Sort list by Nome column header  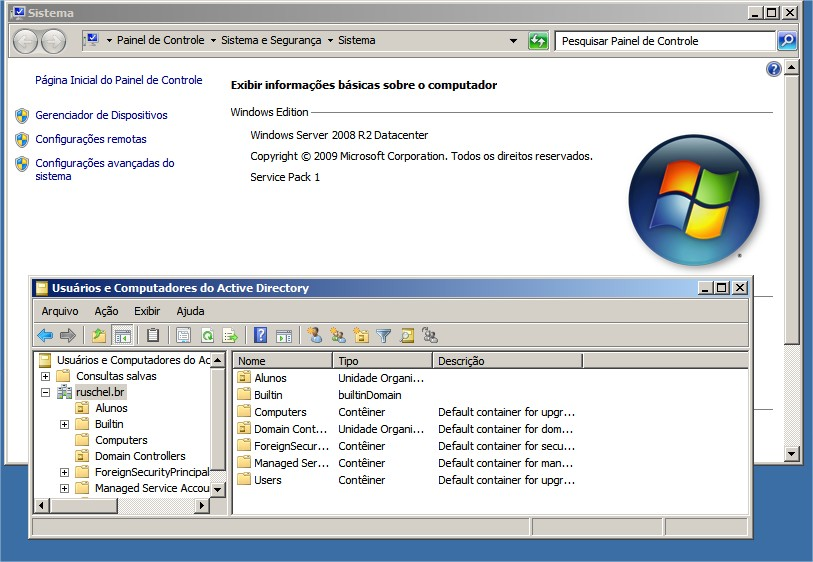283,361
